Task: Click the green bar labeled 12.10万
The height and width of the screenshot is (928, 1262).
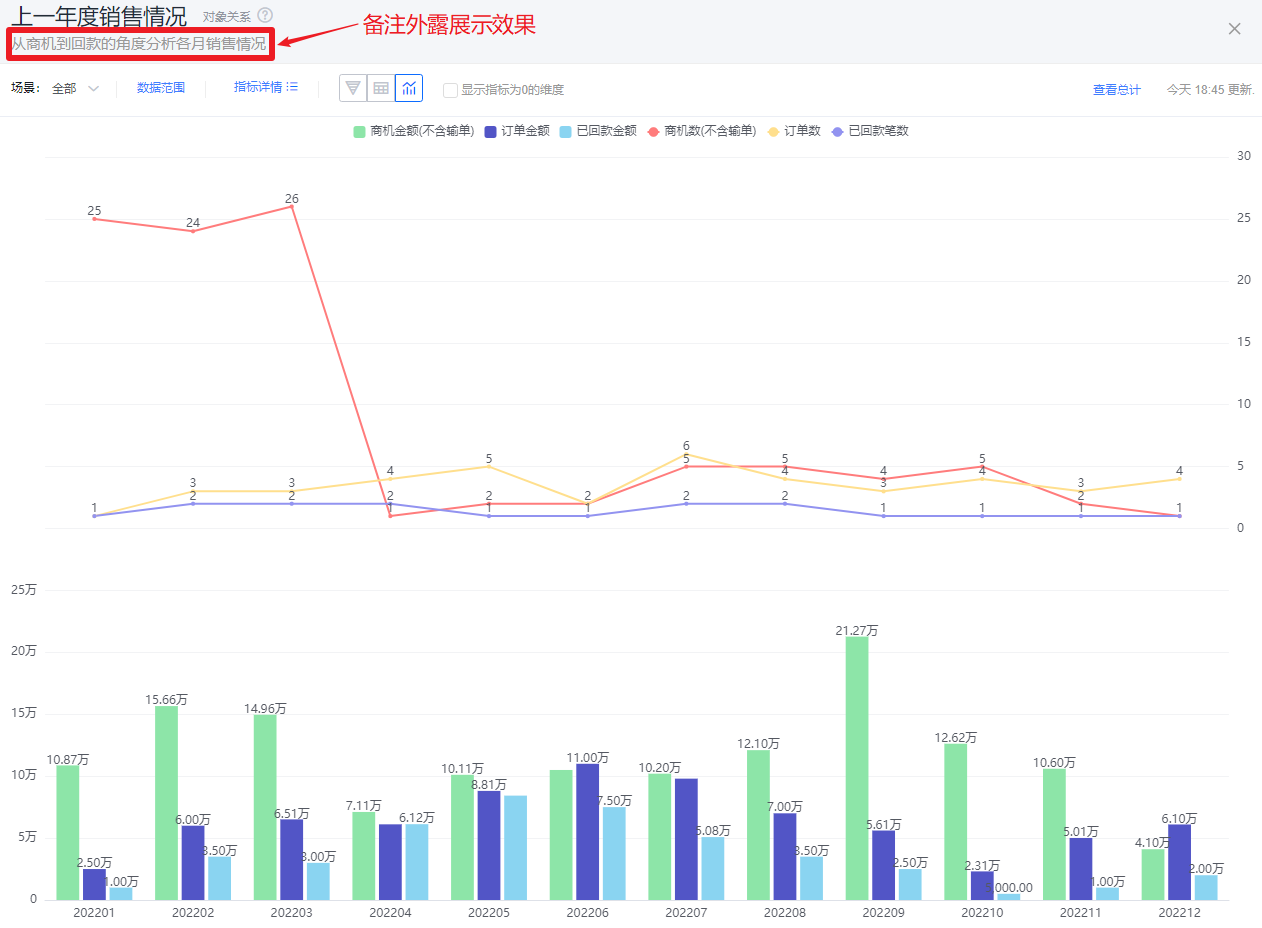Action: [758, 825]
